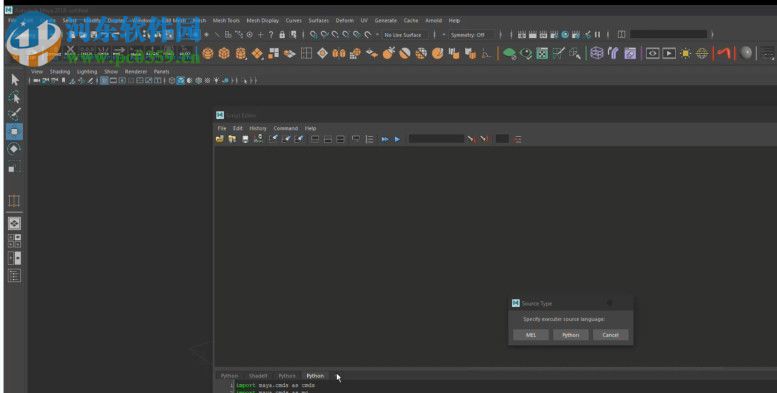The image size is (777, 393).
Task: Load script icon in Script Editor toolbar
Action: pyautogui.click(x=220, y=139)
